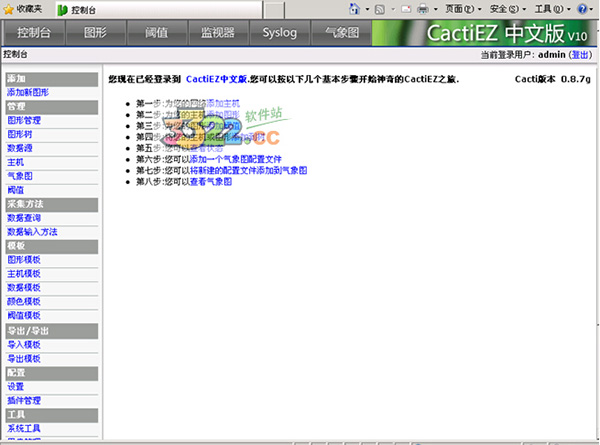Image resolution: width=600 pixels, height=445 pixels.
Task: Click the green Cacti icon on browser tab
Action: [x=62, y=9]
